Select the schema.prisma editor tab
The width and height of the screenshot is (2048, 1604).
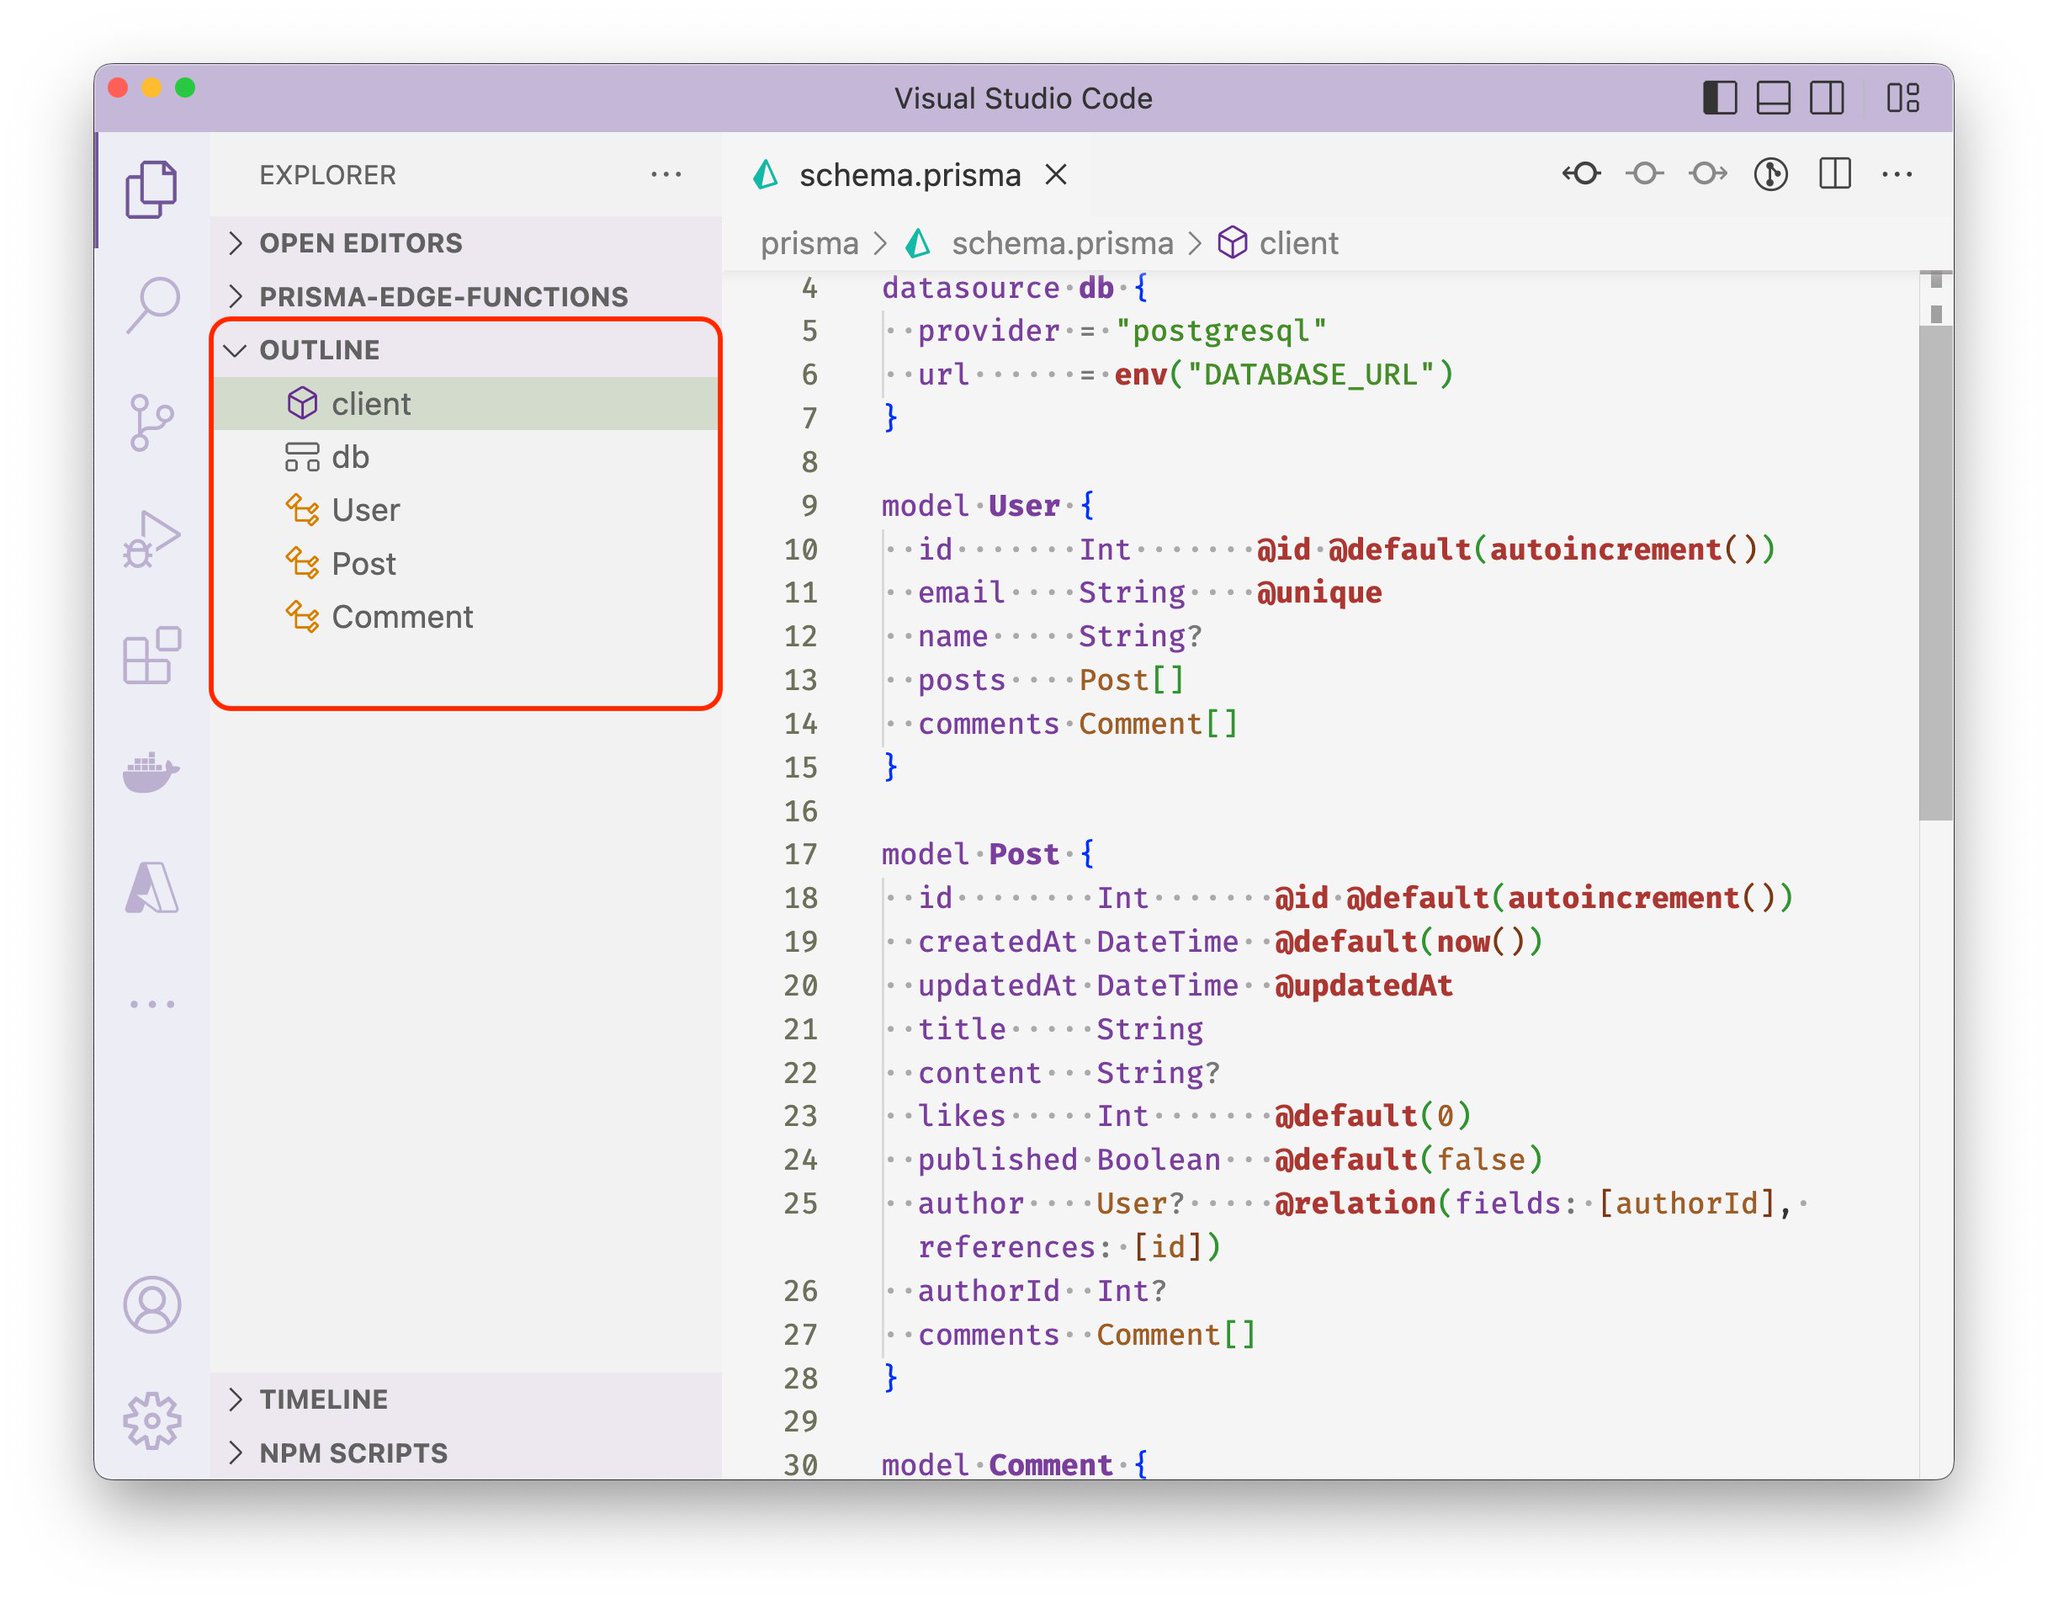tap(908, 175)
